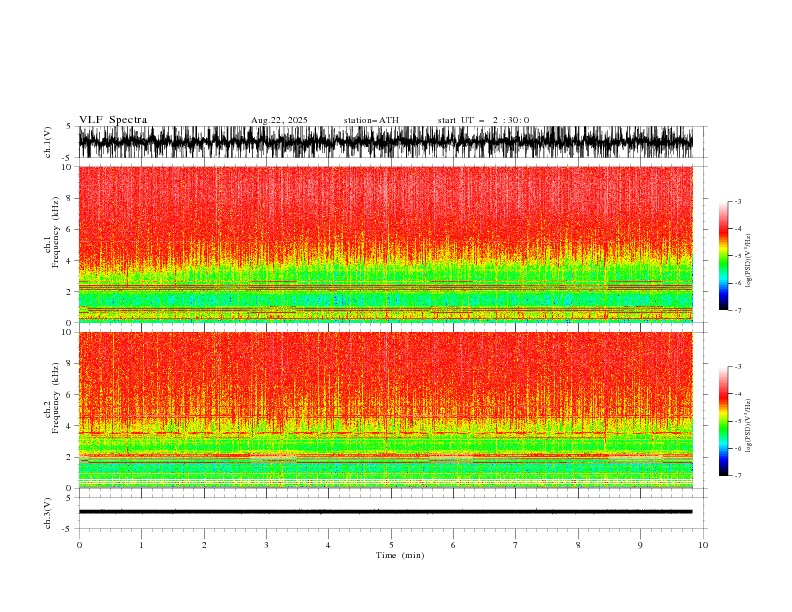Click the time axis tick label "3"
The image size is (792, 612).
[x=266, y=545]
